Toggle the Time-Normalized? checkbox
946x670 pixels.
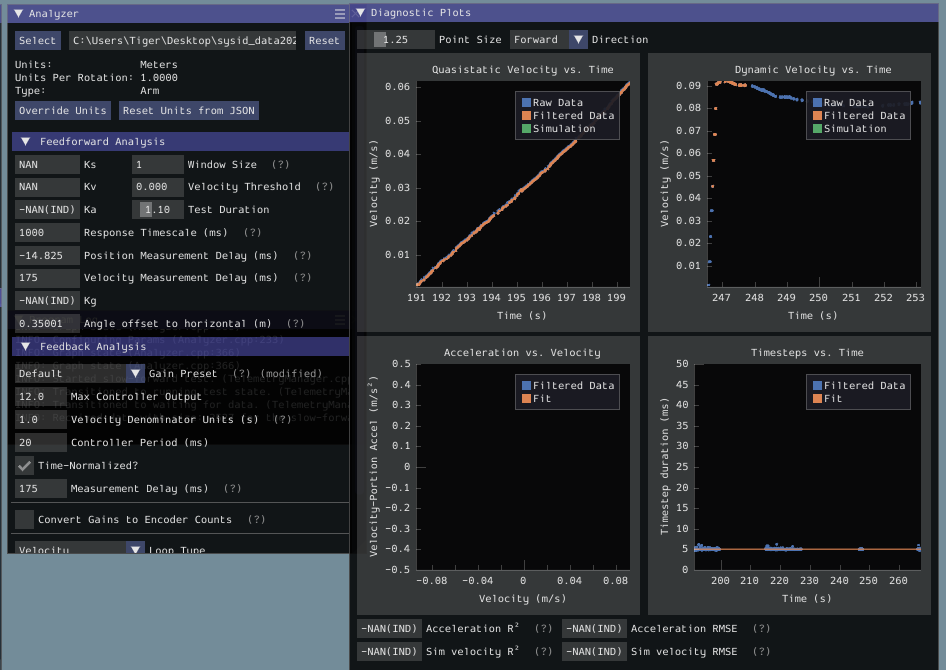25,465
